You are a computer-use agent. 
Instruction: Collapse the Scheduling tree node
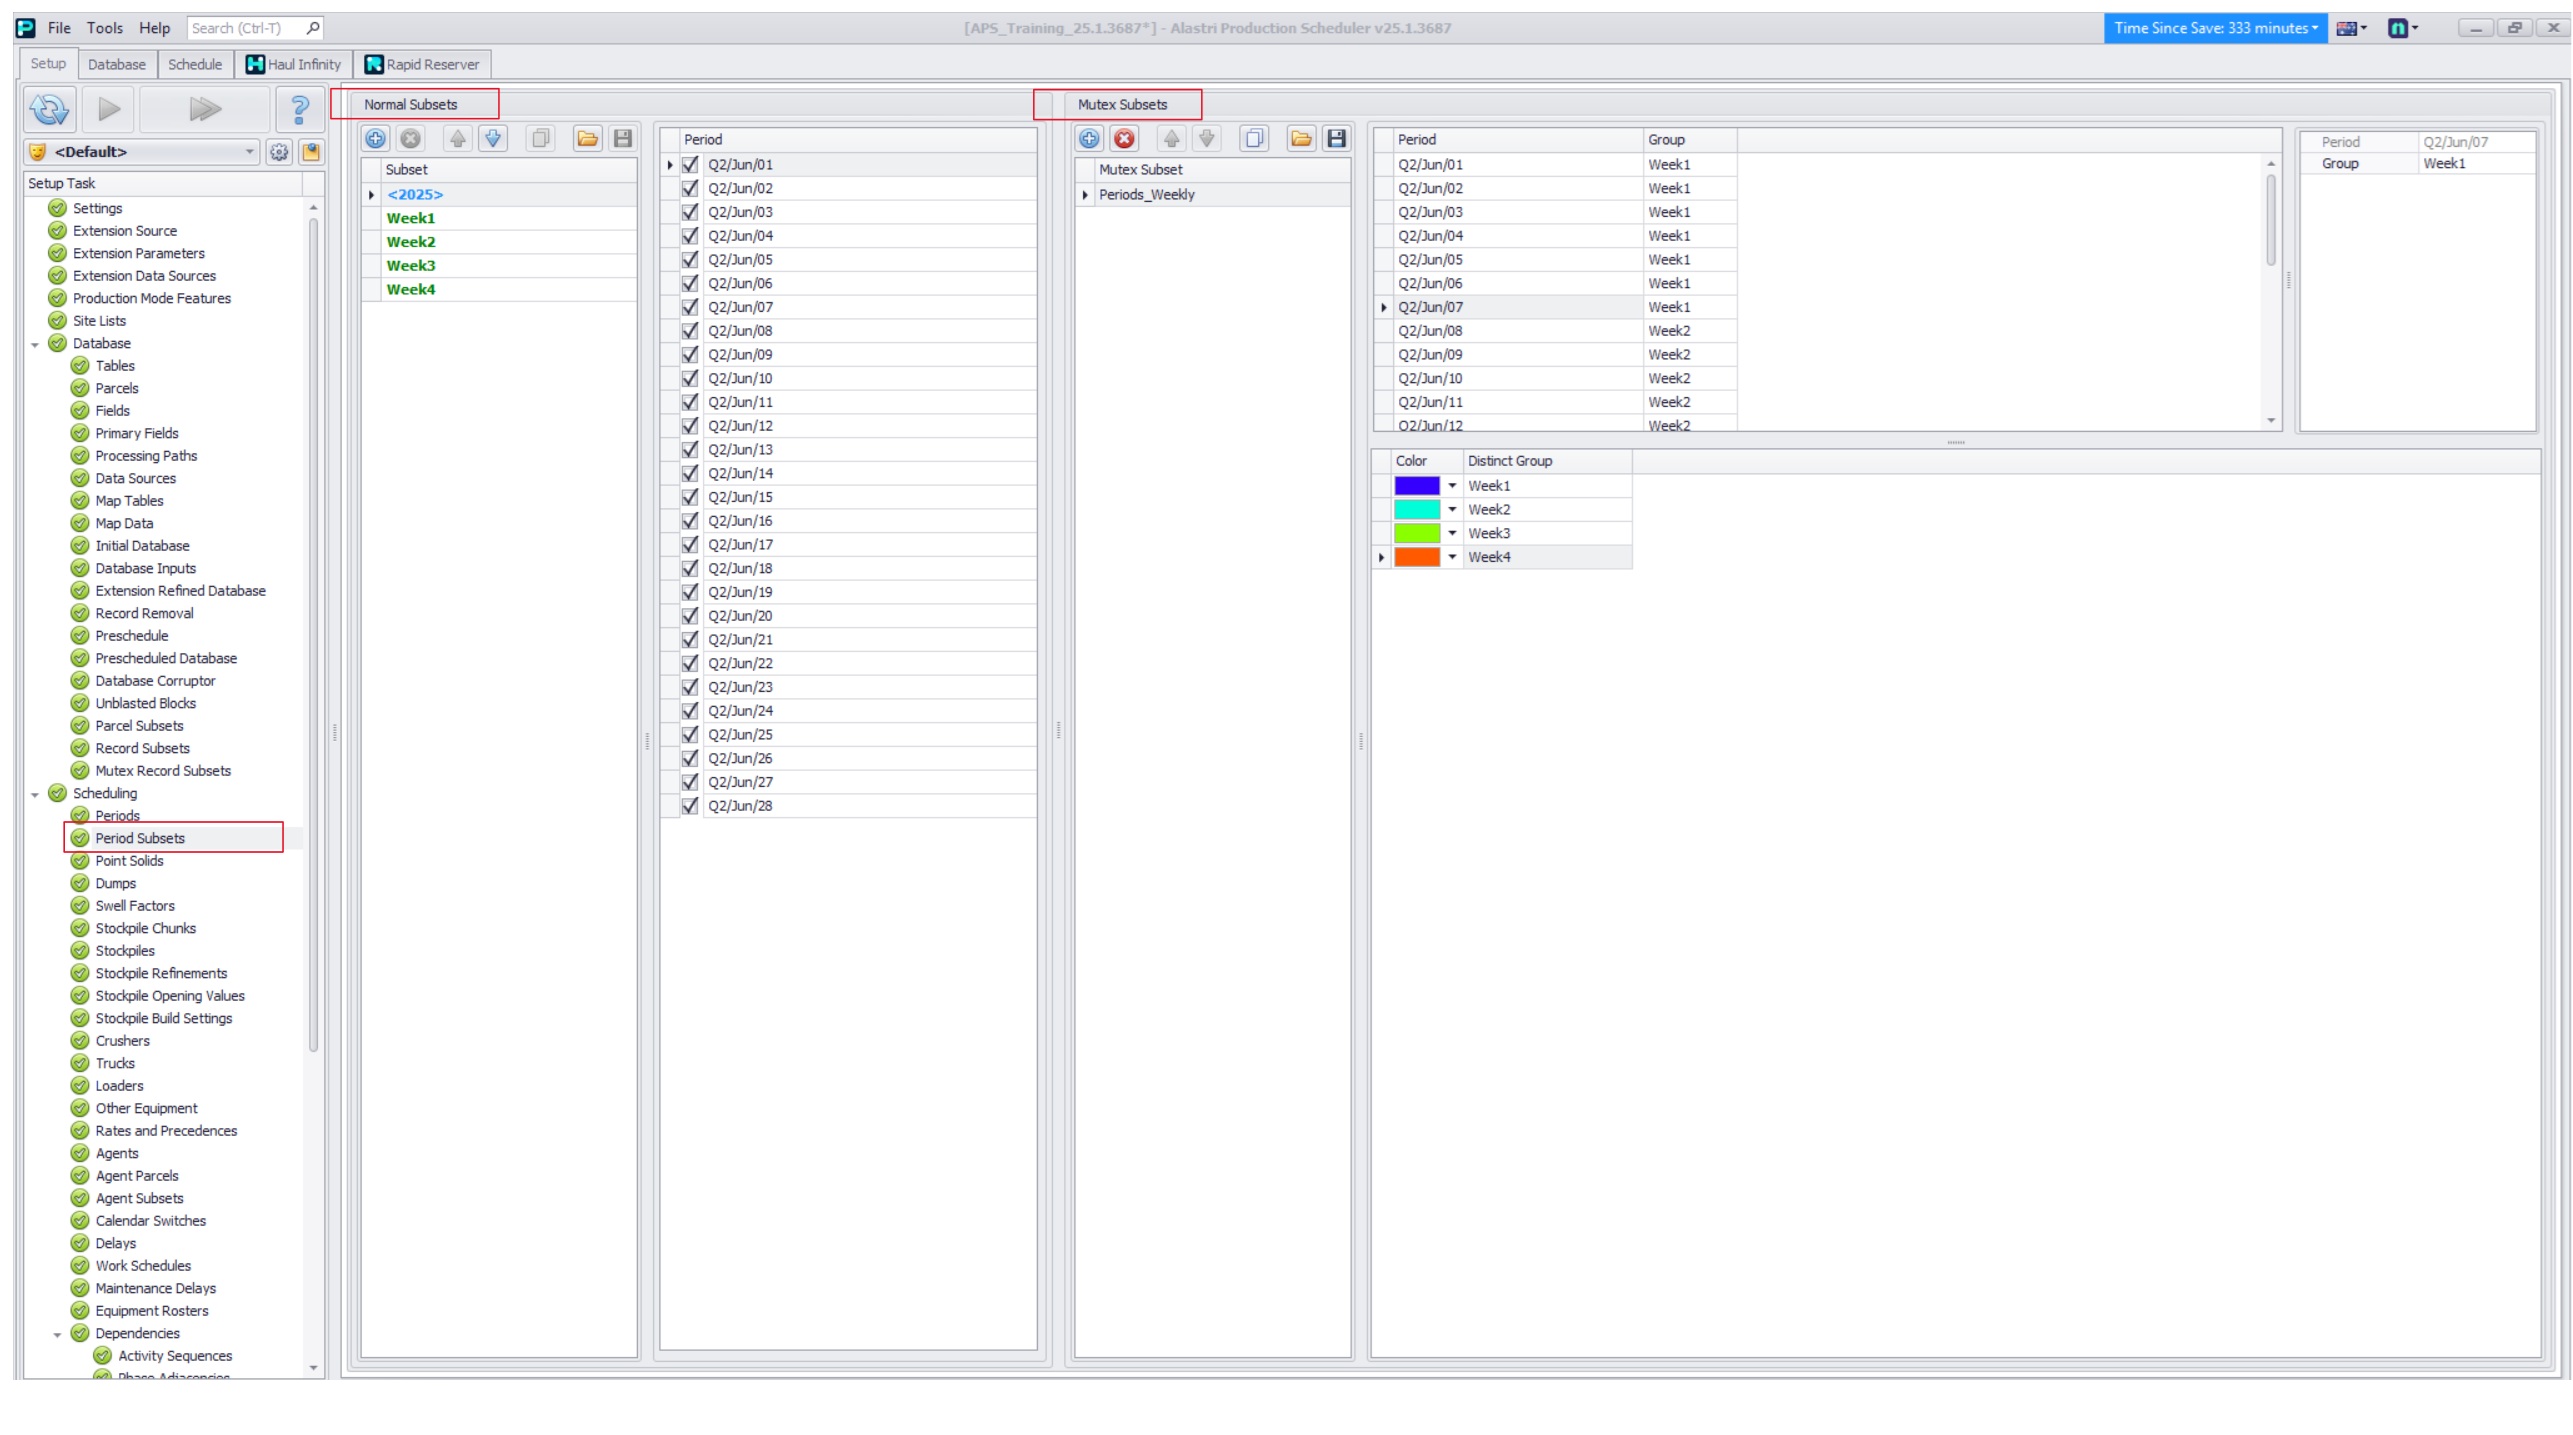pyautogui.click(x=35, y=794)
